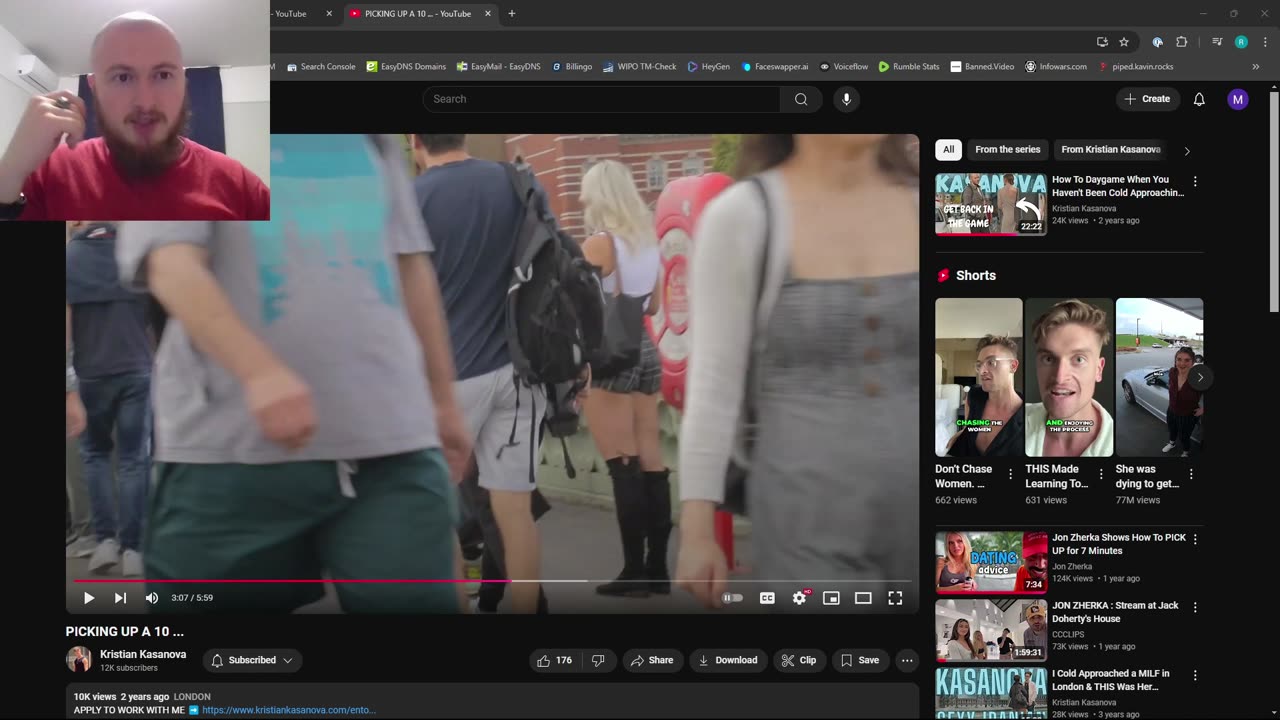Select the From Kristian Kasanova chip

[x=1111, y=150]
